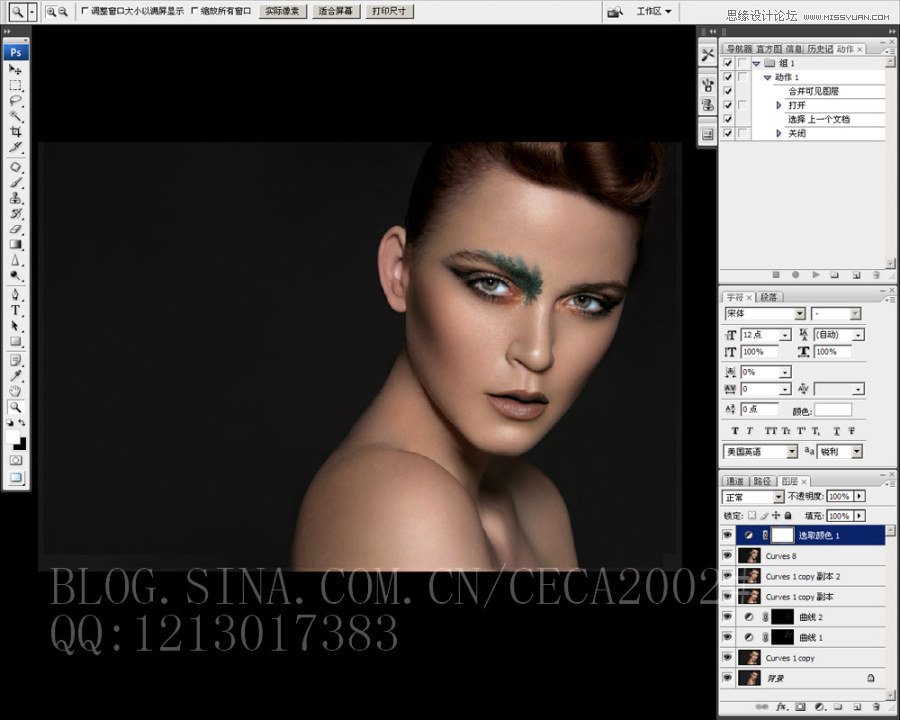
Task: Switch to the 通道 tab
Action: pos(735,481)
